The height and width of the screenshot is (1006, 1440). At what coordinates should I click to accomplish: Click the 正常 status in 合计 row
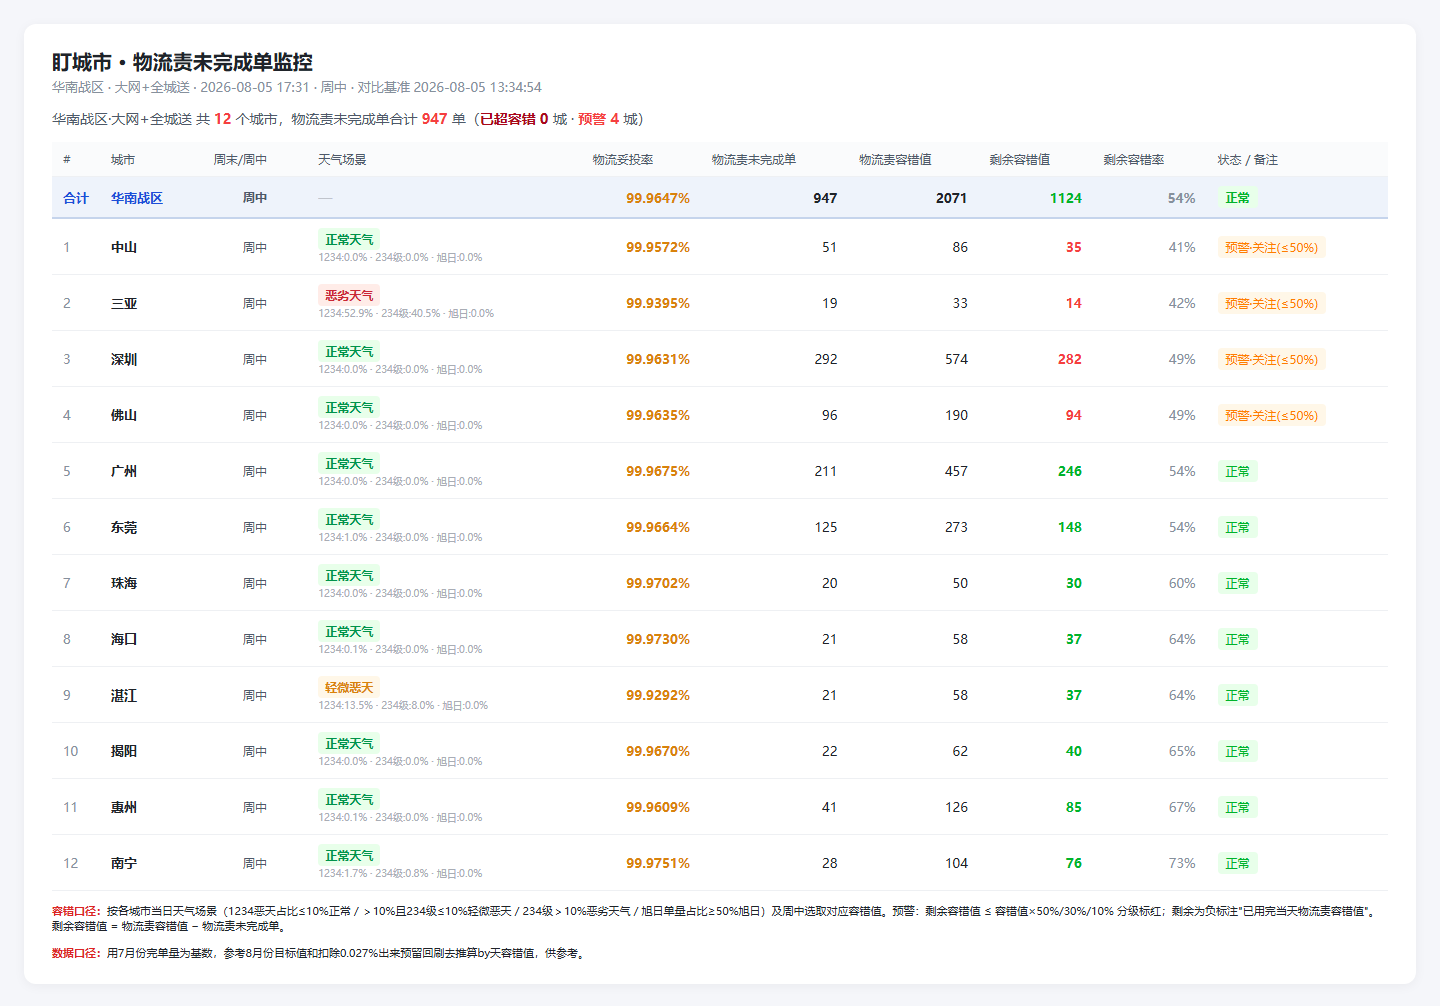click(1237, 198)
